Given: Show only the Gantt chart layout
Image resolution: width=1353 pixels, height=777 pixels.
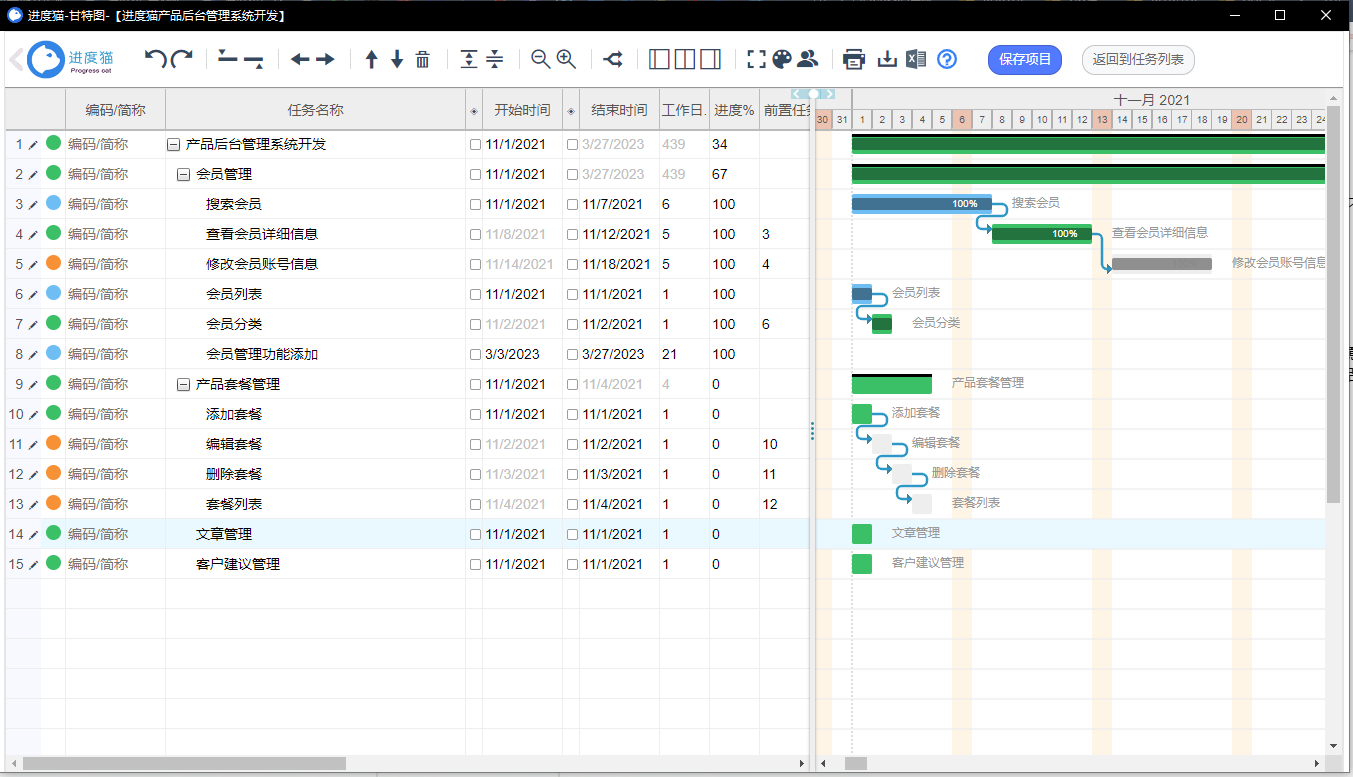Looking at the screenshot, I should pos(710,59).
